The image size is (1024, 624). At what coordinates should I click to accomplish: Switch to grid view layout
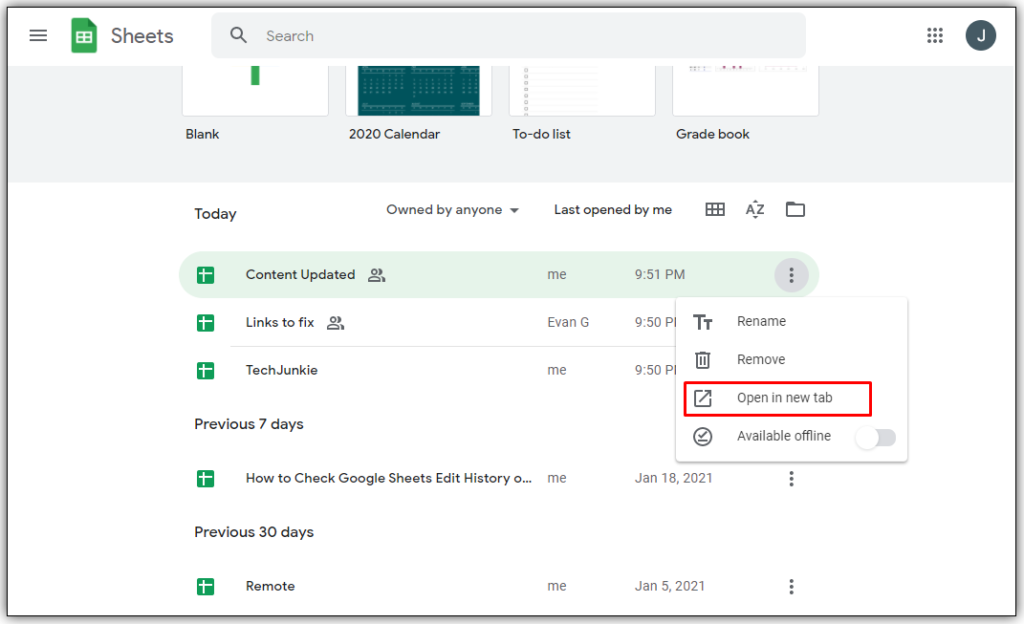714,209
